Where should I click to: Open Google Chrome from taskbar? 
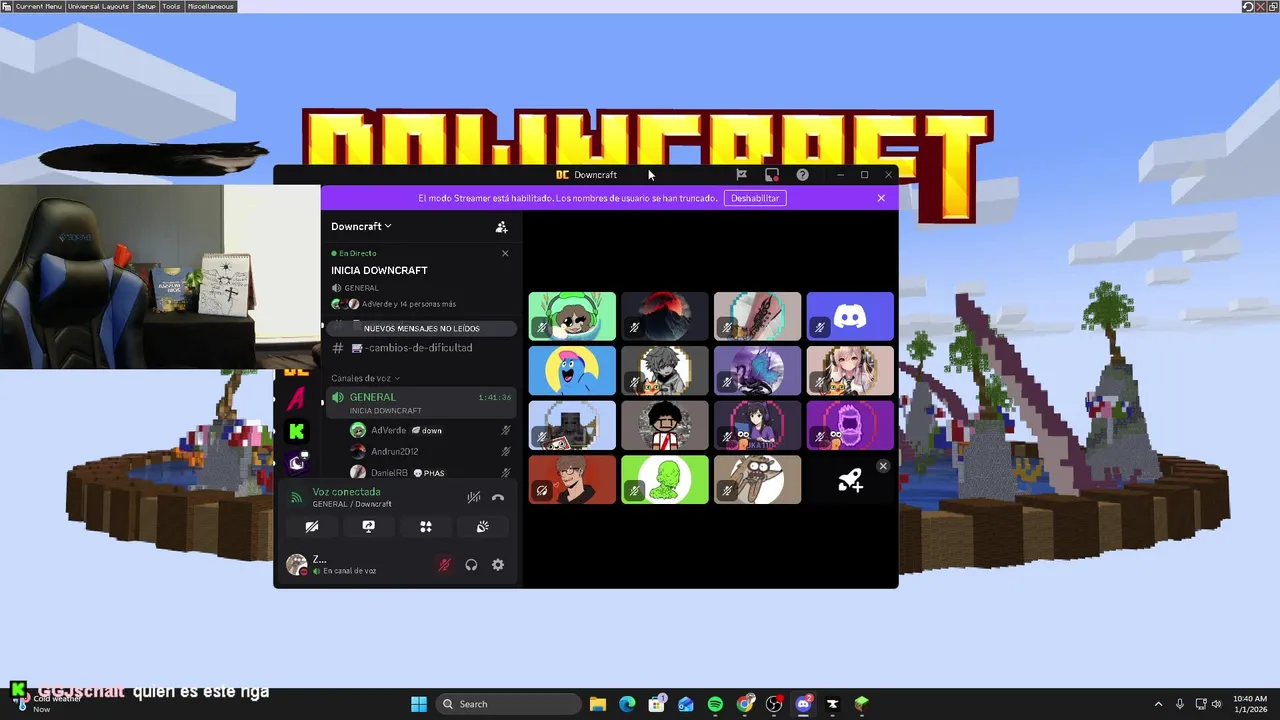pos(745,704)
